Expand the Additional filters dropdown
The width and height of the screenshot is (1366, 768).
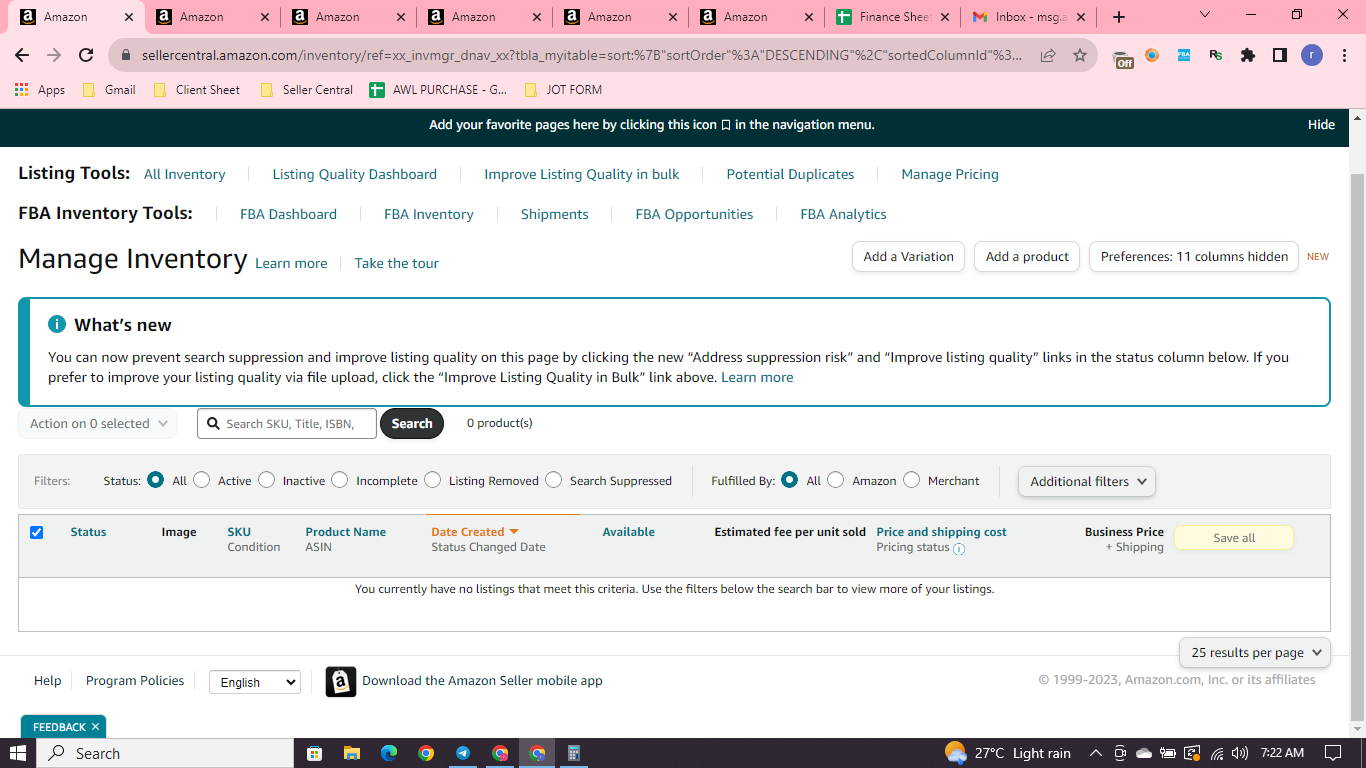(1087, 481)
